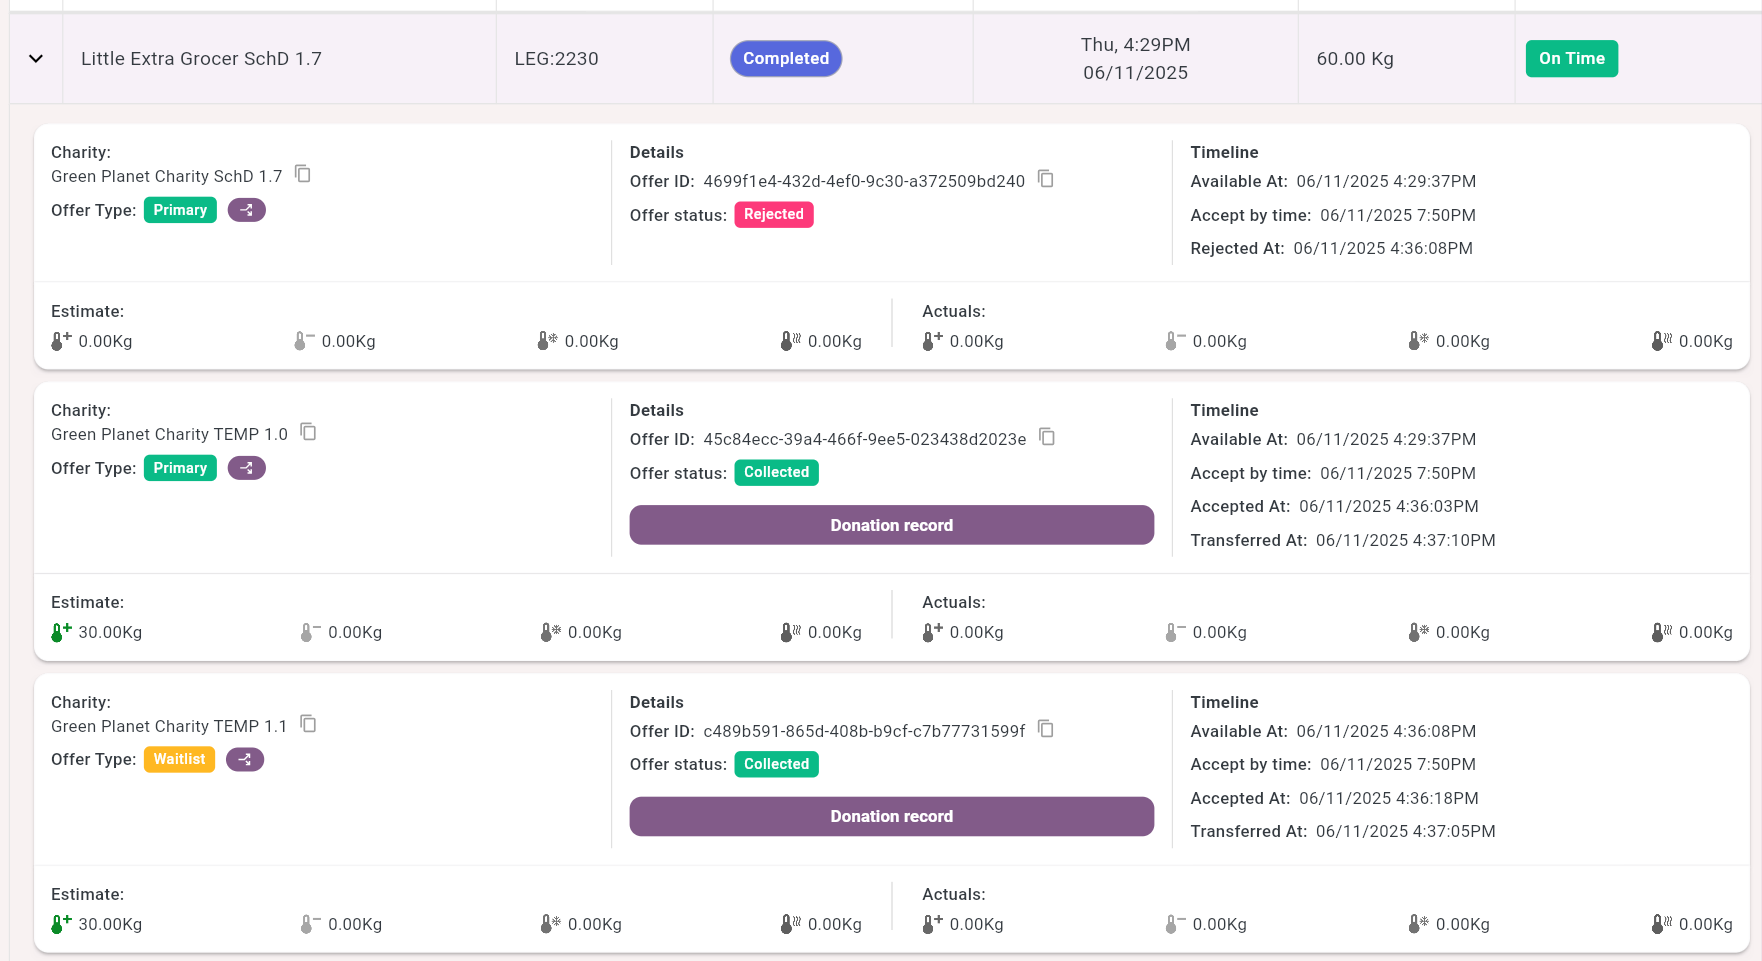Click purple share icon on SchD 1.7 offer
The width and height of the screenshot is (1762, 961).
247,210
